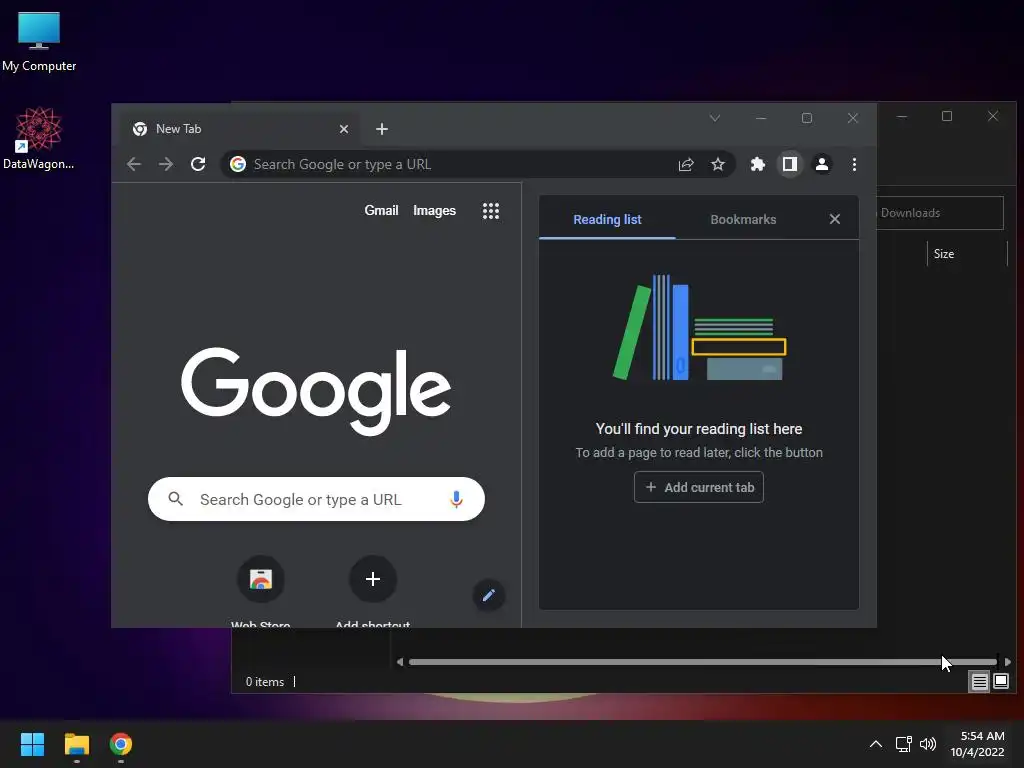Minimize the File Explorer window

[902, 116]
